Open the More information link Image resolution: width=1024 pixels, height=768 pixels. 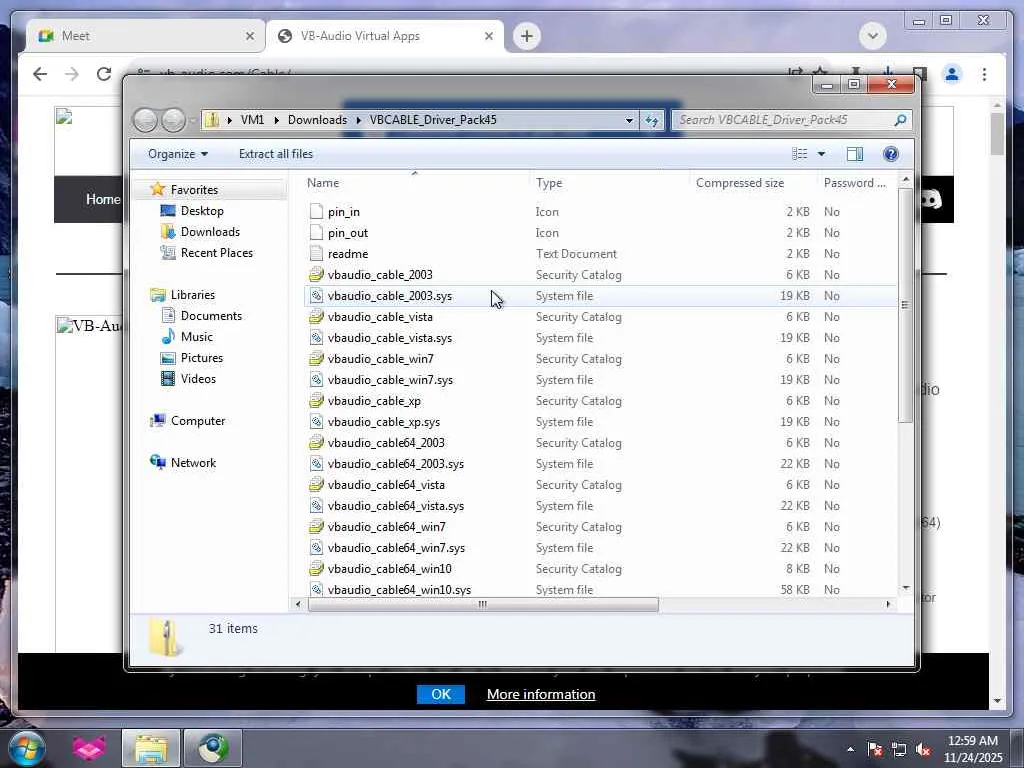pyautogui.click(x=541, y=694)
